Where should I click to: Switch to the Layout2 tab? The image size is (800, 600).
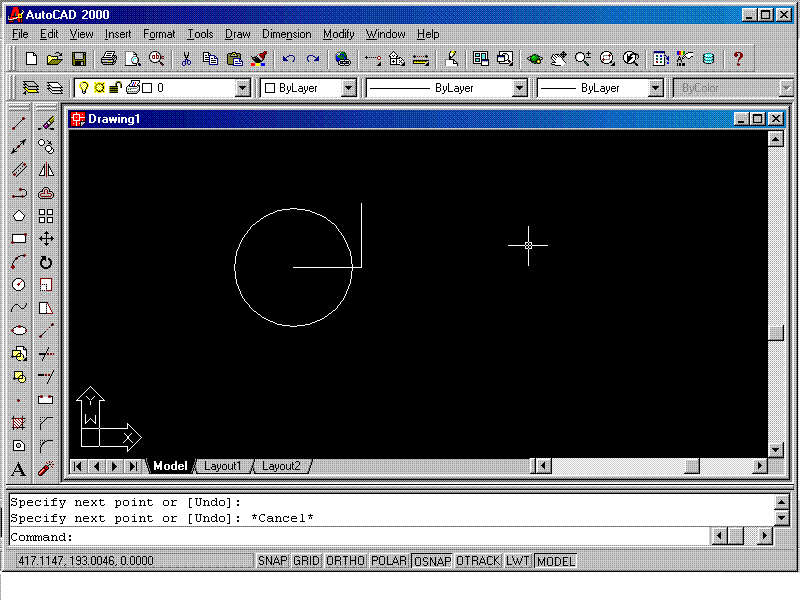pyautogui.click(x=281, y=466)
